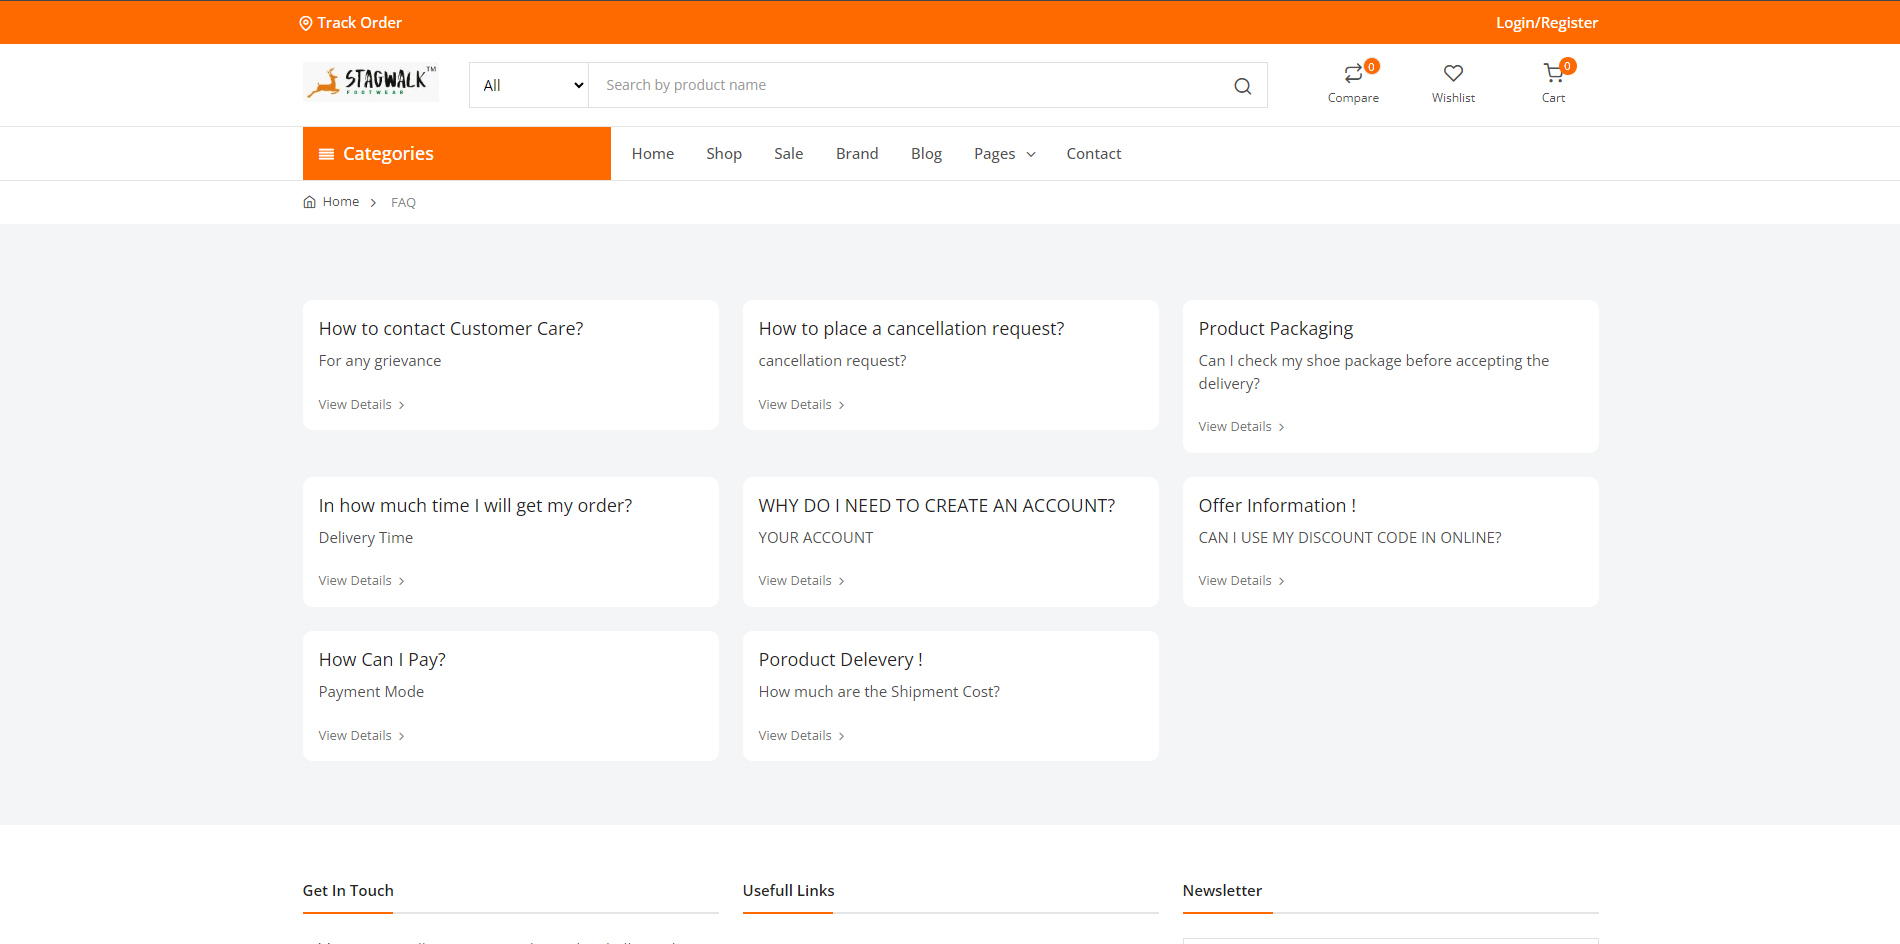The width and height of the screenshot is (1900, 944).
Task: Click the breadcrumb home icon
Action: tap(309, 202)
